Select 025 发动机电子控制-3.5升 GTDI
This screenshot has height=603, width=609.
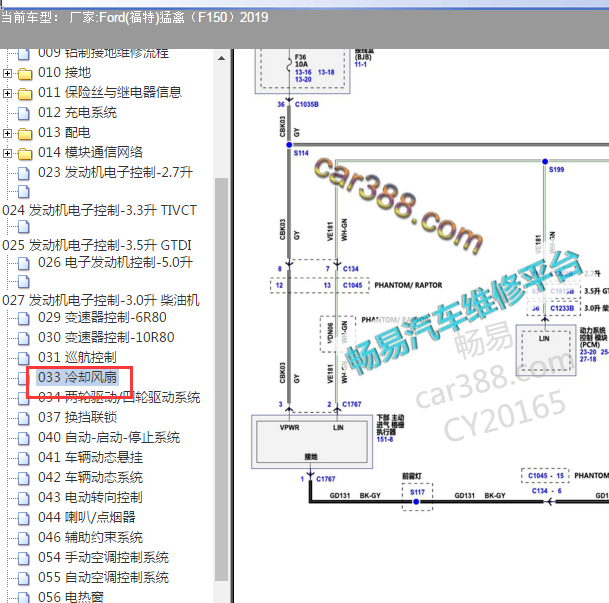pyautogui.click(x=97, y=245)
